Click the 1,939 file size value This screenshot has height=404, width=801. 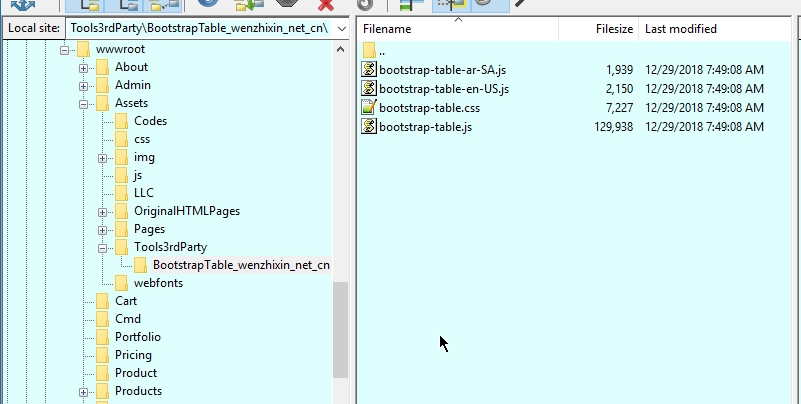click(x=619, y=69)
